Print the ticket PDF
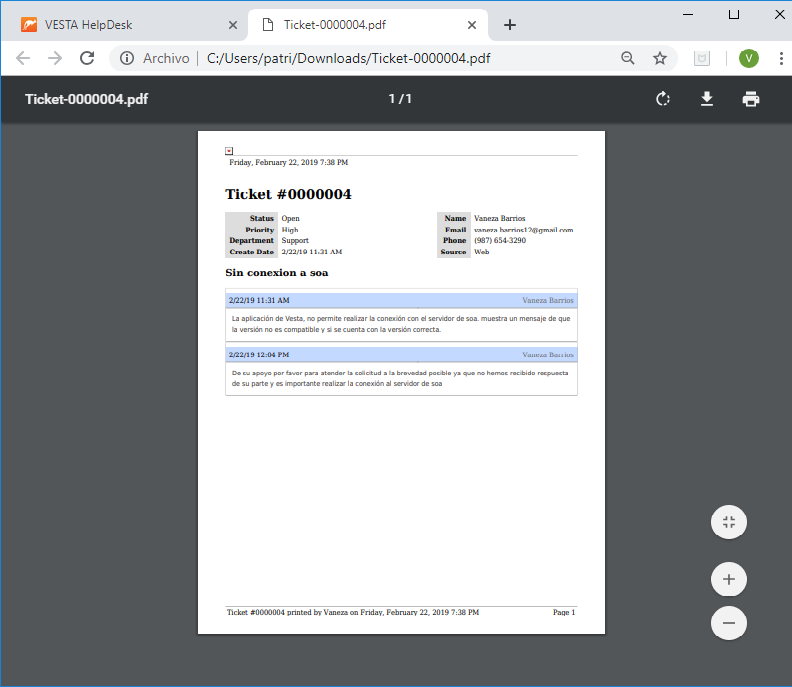The image size is (792, 687). pos(750,99)
